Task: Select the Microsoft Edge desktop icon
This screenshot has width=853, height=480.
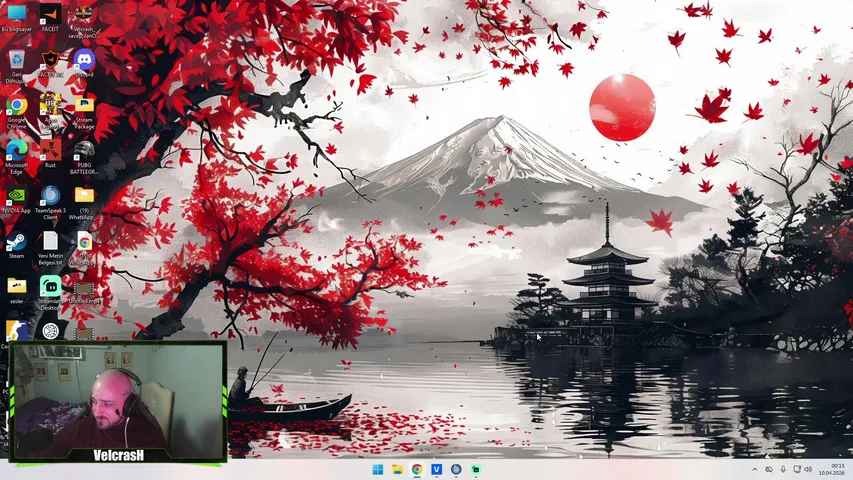Action: [16, 157]
